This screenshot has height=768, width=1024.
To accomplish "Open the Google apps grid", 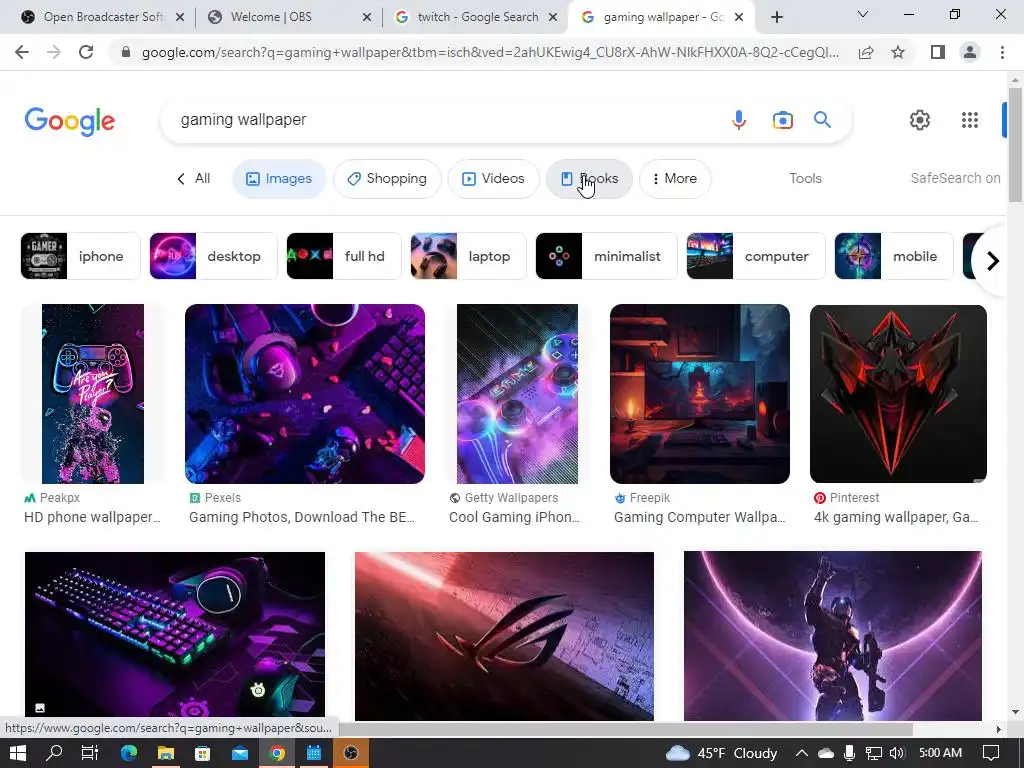I will [970, 120].
